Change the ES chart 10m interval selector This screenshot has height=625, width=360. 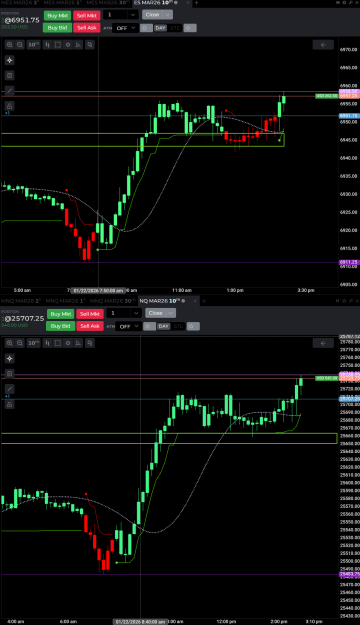[34, 45]
